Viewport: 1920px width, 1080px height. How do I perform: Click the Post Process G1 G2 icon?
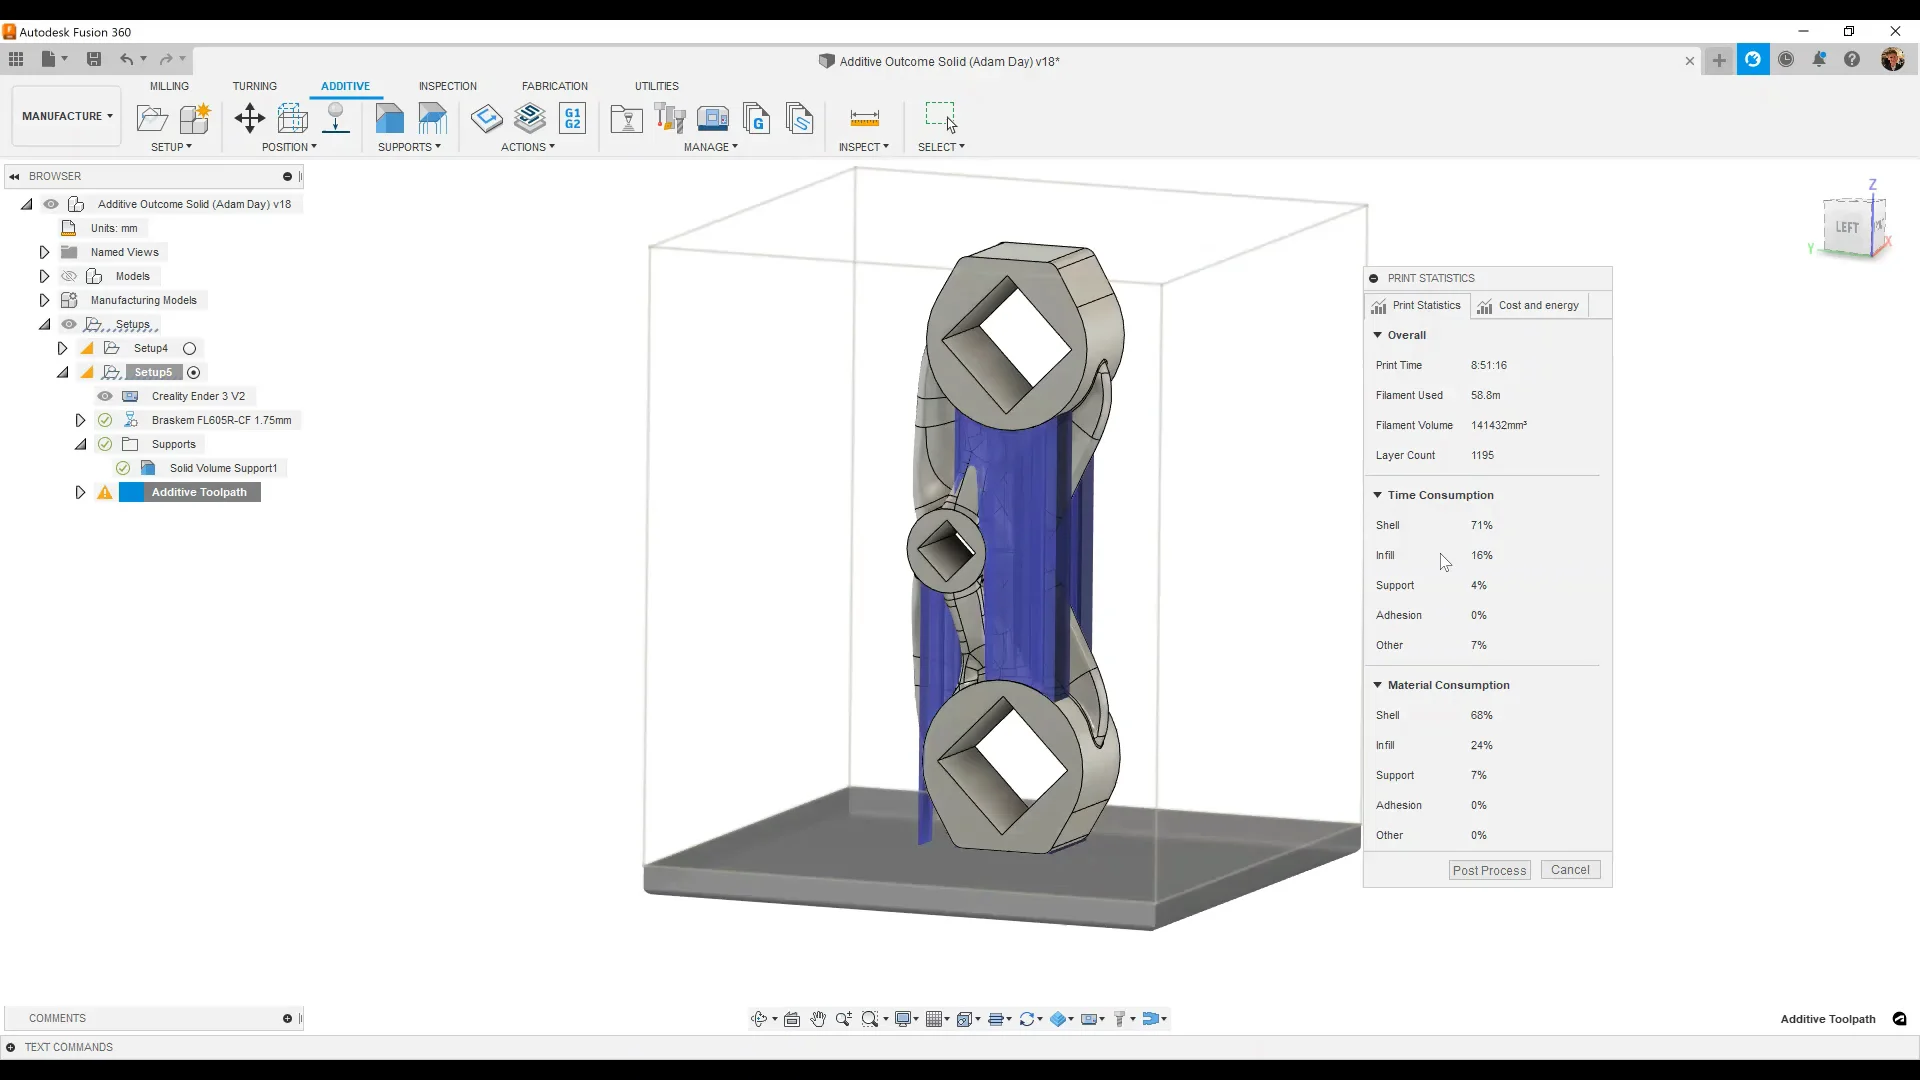pos(573,118)
